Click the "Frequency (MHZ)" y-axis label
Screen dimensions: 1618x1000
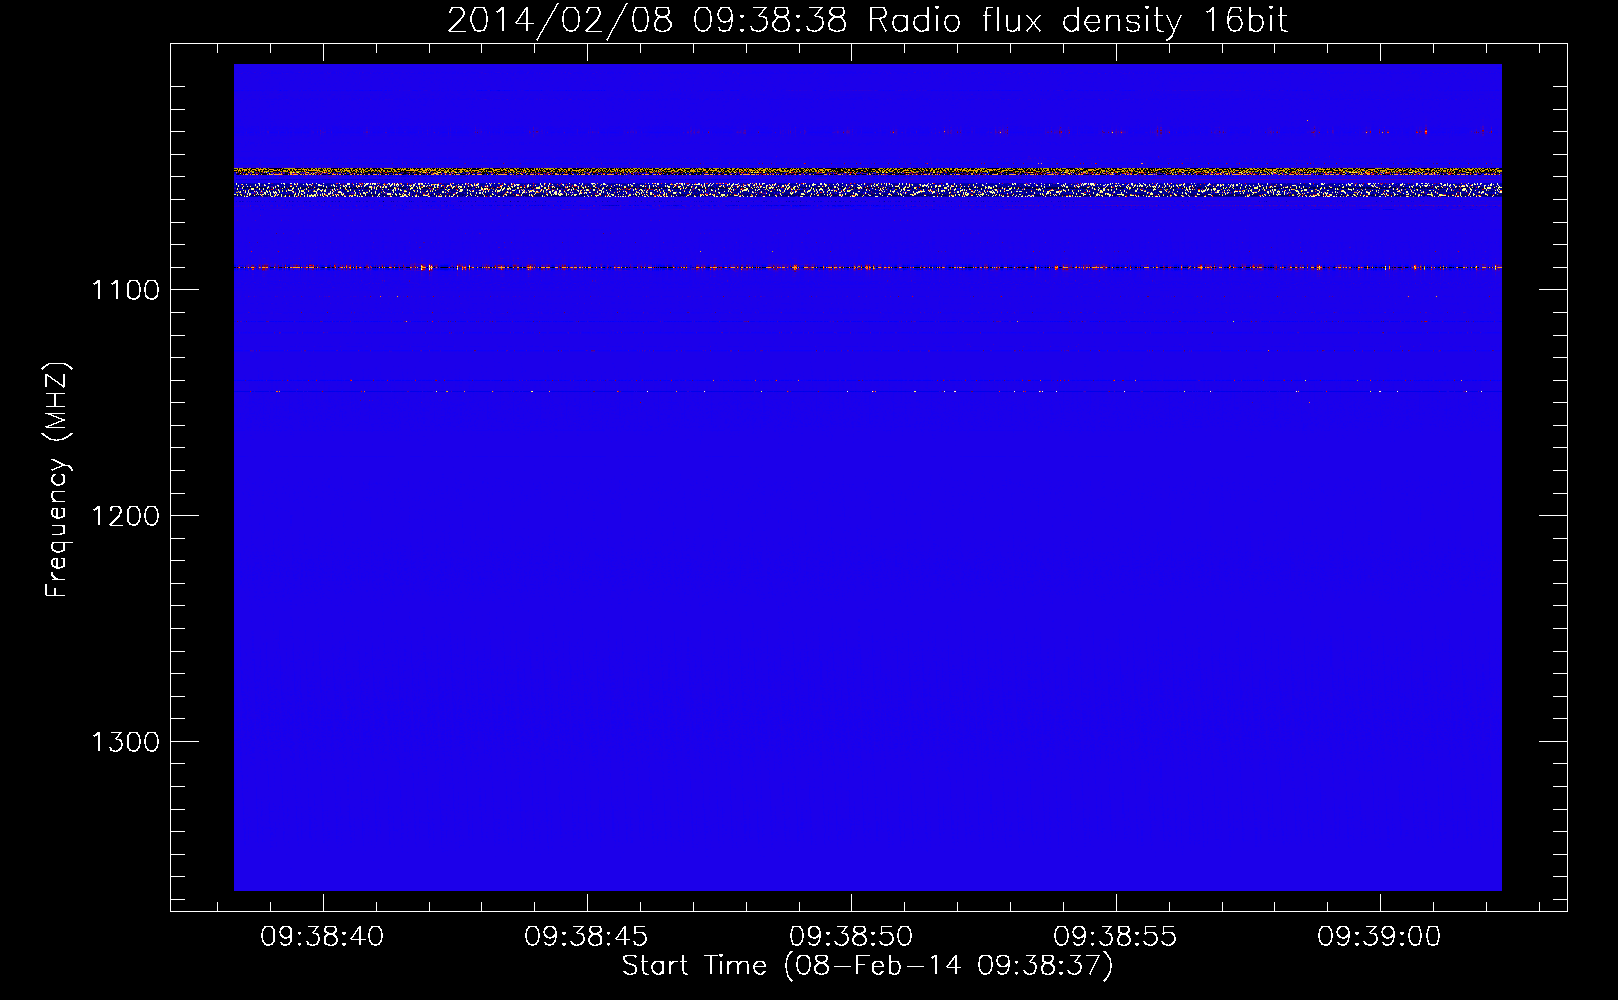57,480
